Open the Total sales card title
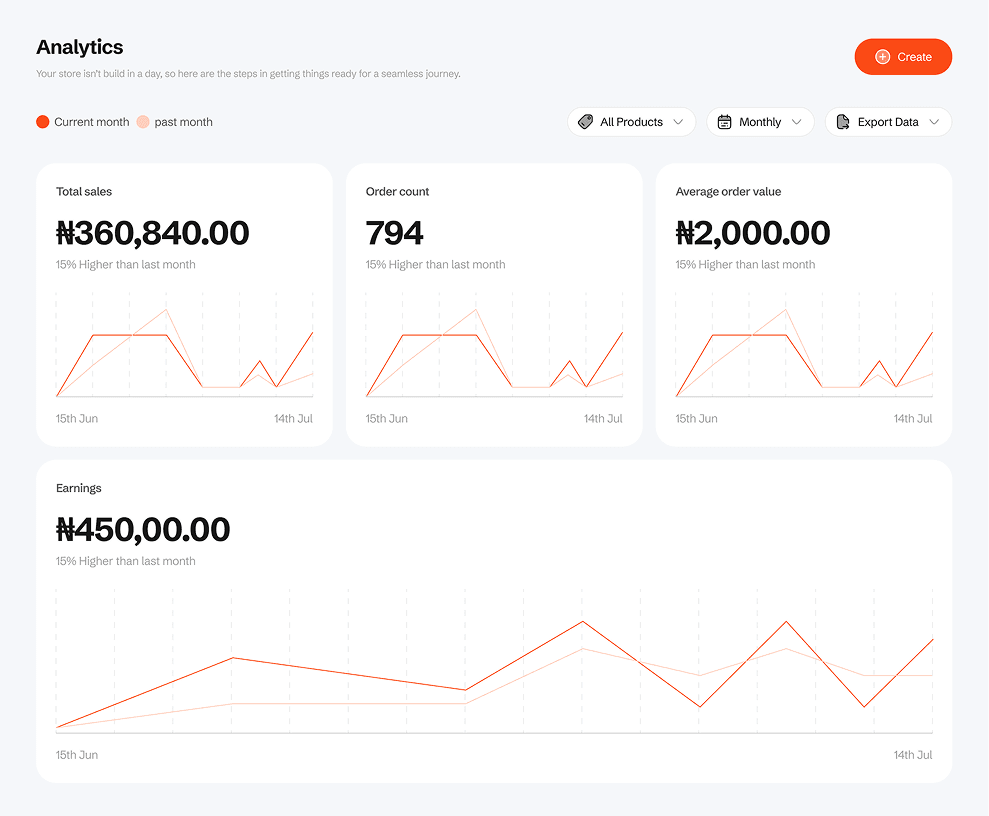 point(84,191)
